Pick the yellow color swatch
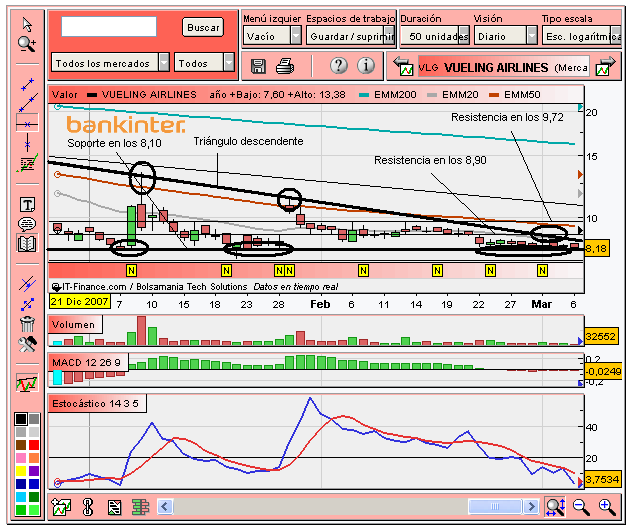632x530 pixels. pos(21,471)
